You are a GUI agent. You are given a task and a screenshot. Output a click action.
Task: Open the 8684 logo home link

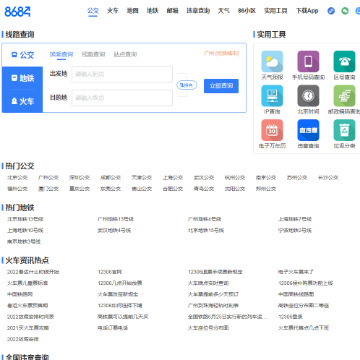[17, 11]
